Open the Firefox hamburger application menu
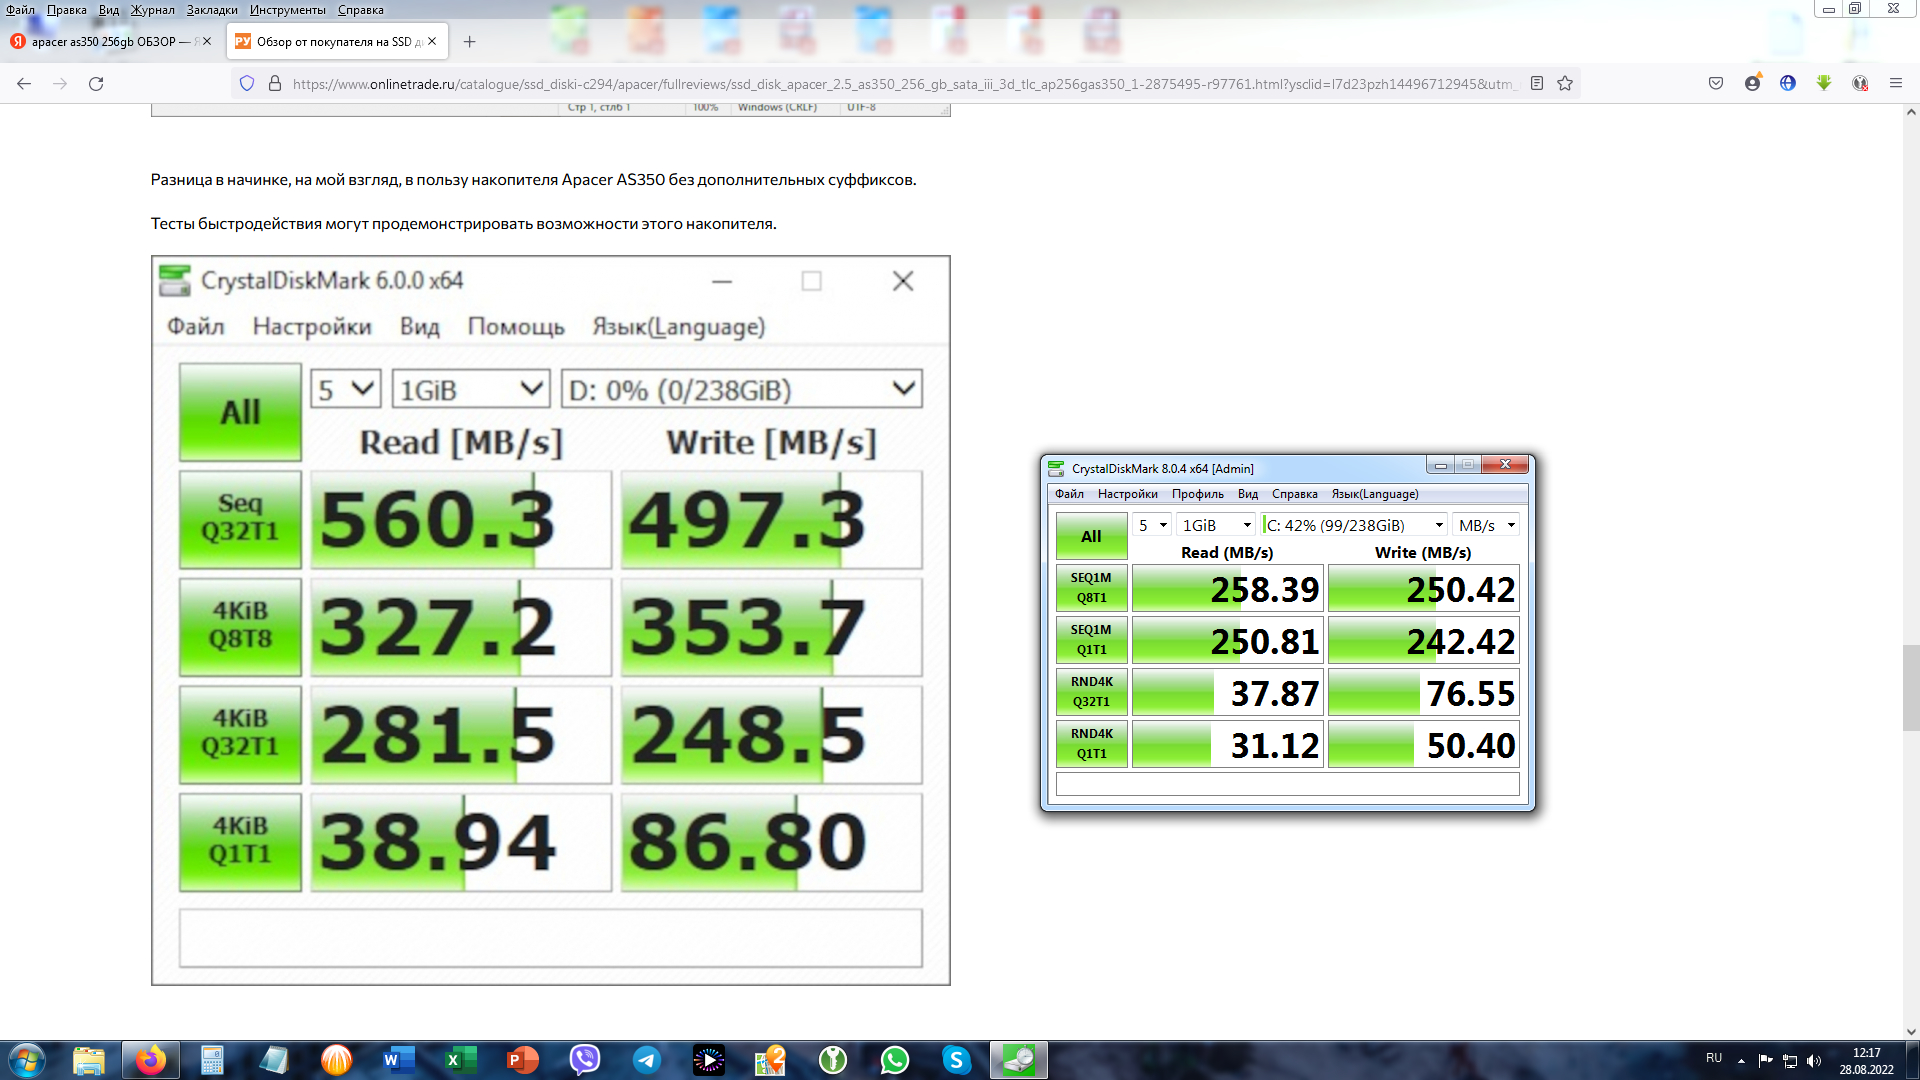The height and width of the screenshot is (1080, 1920). pos(1895,84)
